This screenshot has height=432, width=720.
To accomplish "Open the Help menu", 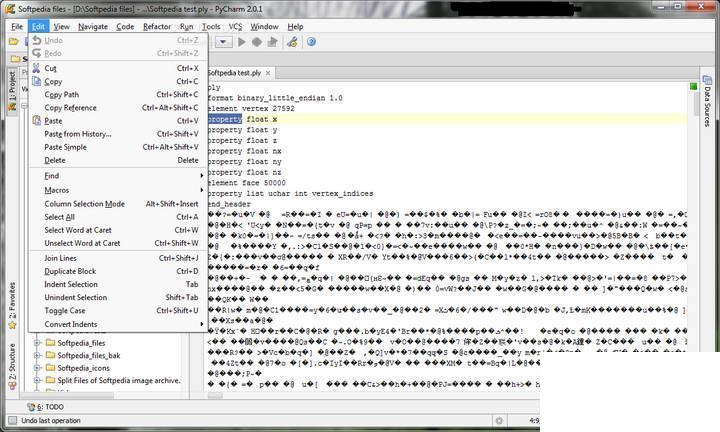I will [295, 27].
